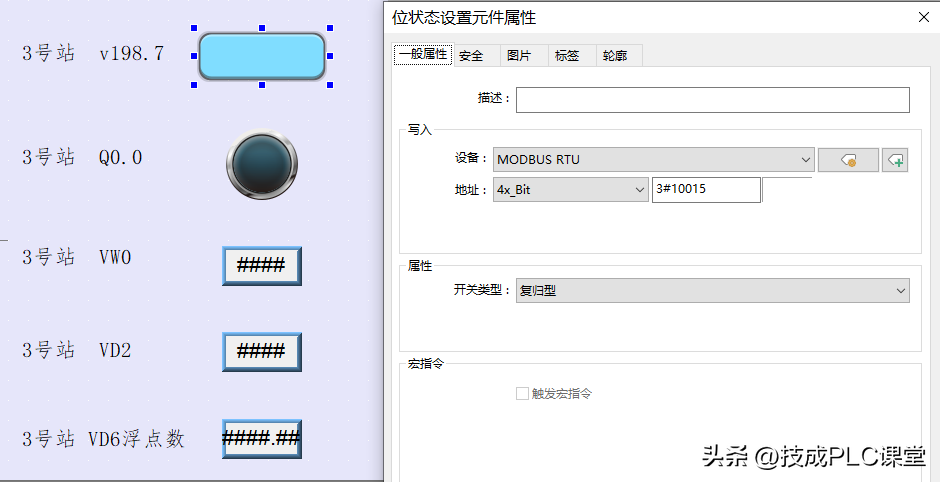This screenshot has width=940, height=482.
Task: Switch to the 安全 tab
Action: [x=471, y=56]
